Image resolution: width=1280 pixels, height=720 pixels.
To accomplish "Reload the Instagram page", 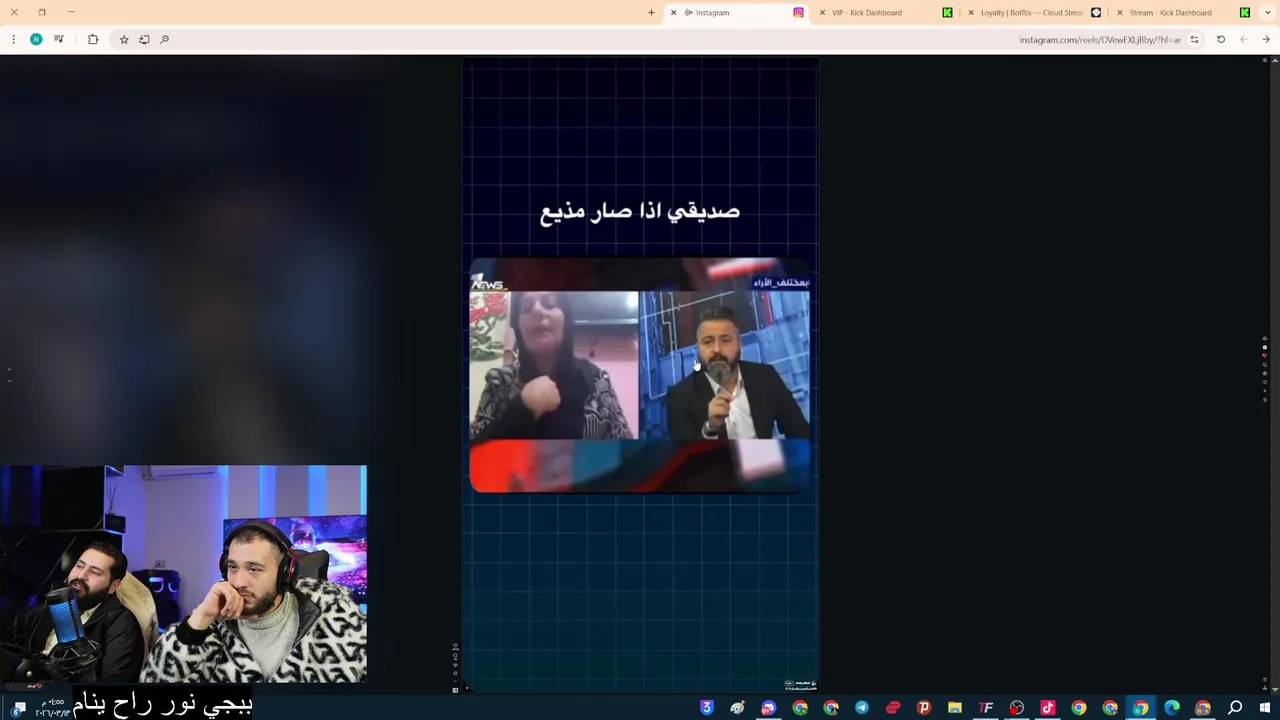I will [x=1221, y=39].
